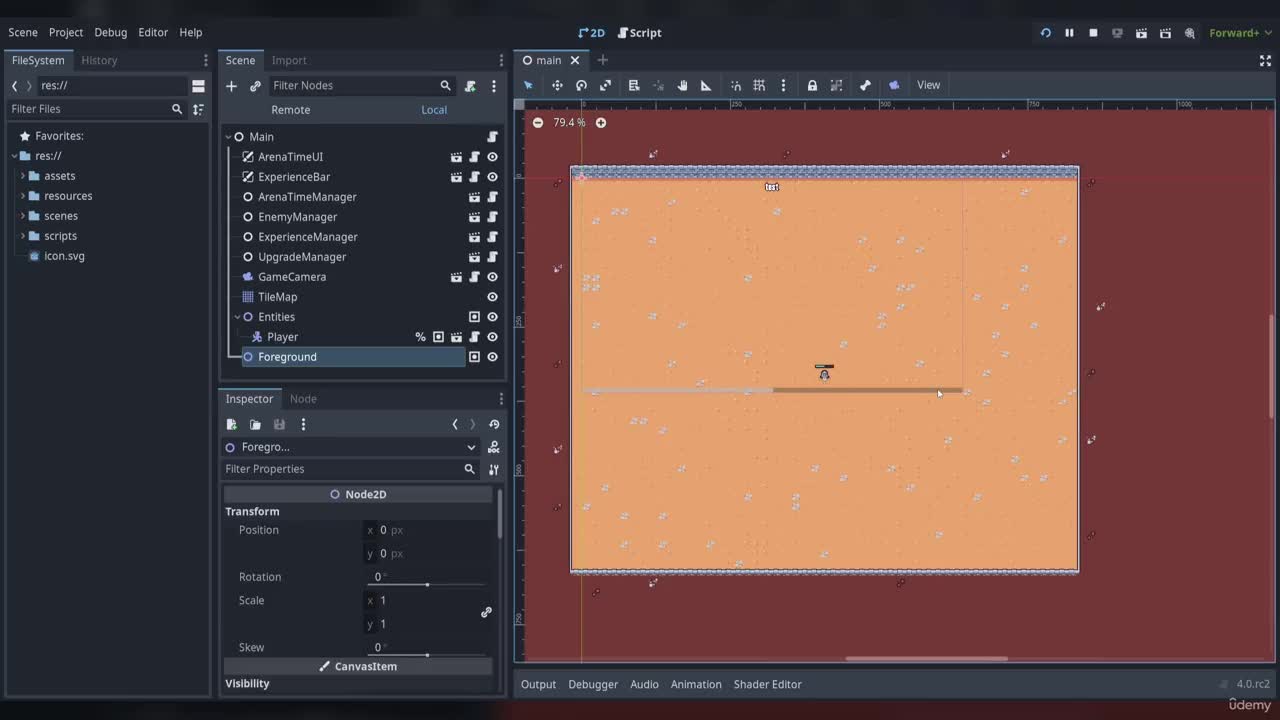Screen dimensions: 1280x720
Task: Activate the Move Mode tool
Action: pos(557,85)
